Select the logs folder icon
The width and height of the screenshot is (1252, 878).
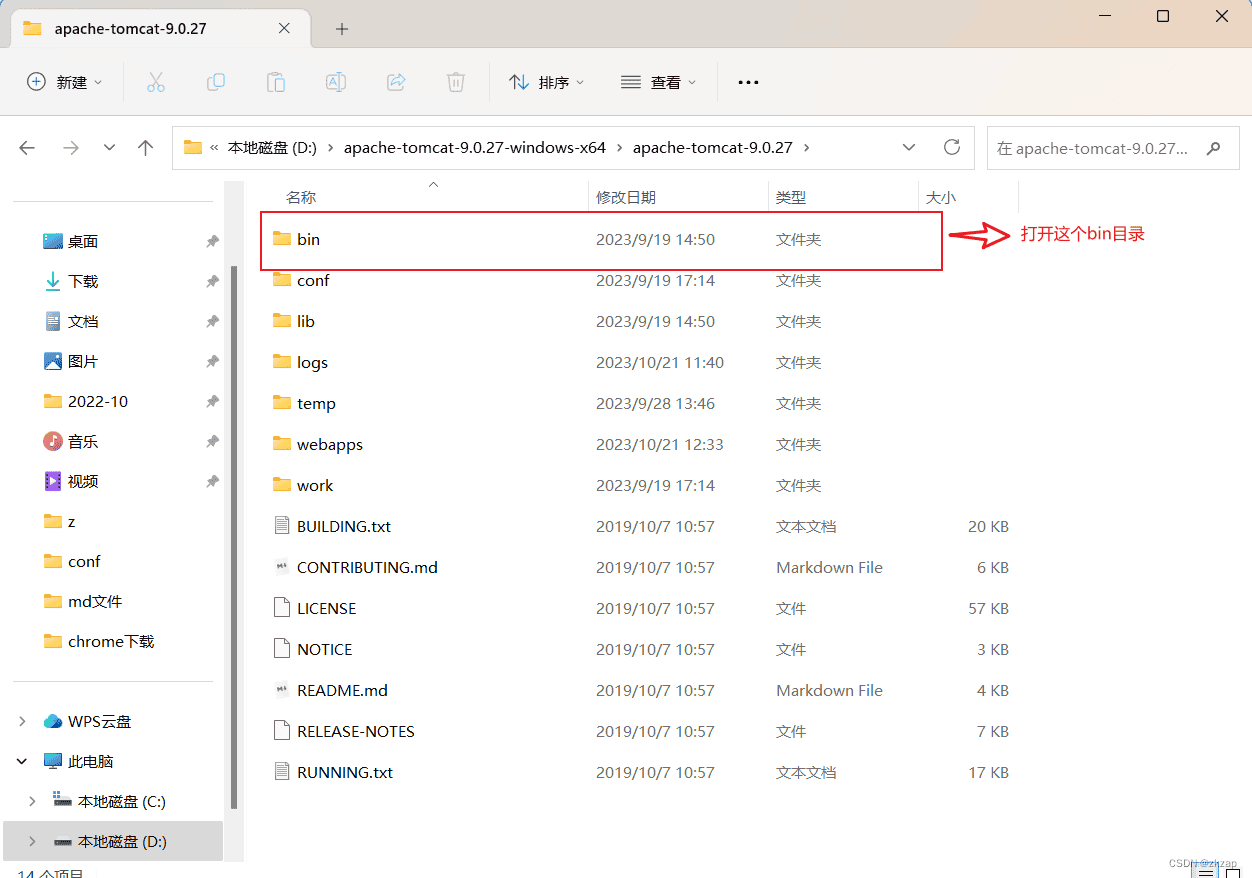[x=282, y=362]
